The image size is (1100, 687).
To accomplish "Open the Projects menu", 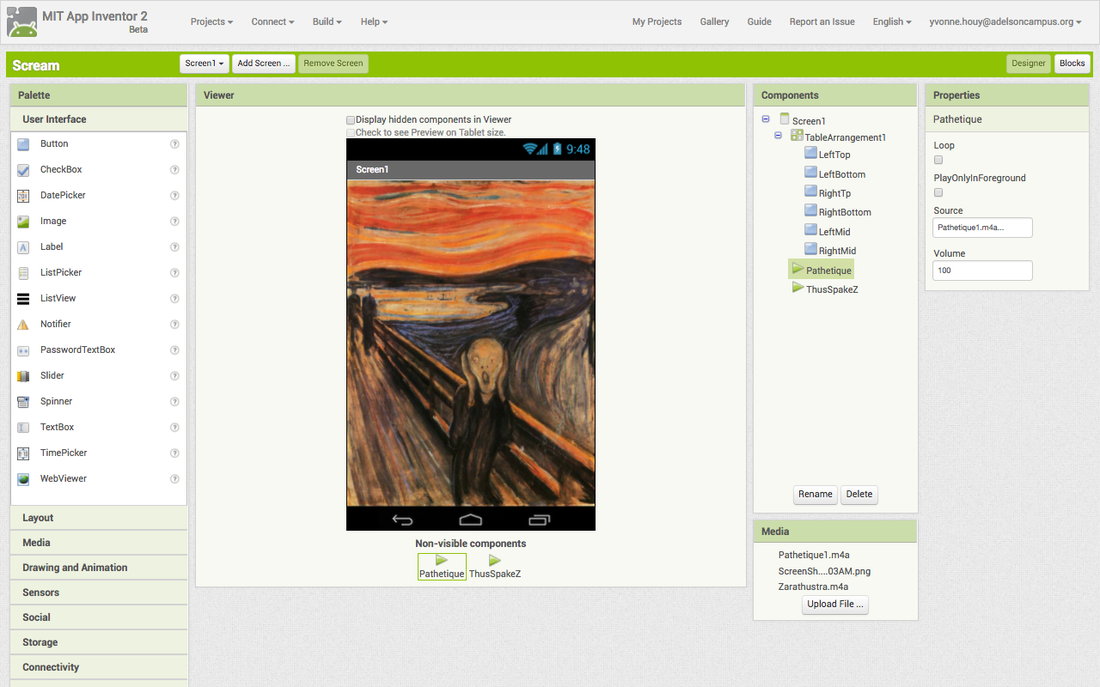I will point(211,22).
